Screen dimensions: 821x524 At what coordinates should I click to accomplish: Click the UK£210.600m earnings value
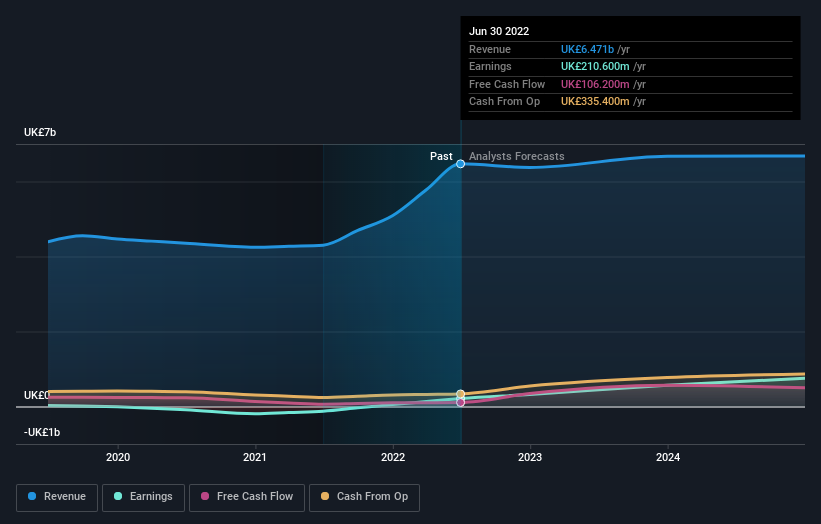[595, 66]
